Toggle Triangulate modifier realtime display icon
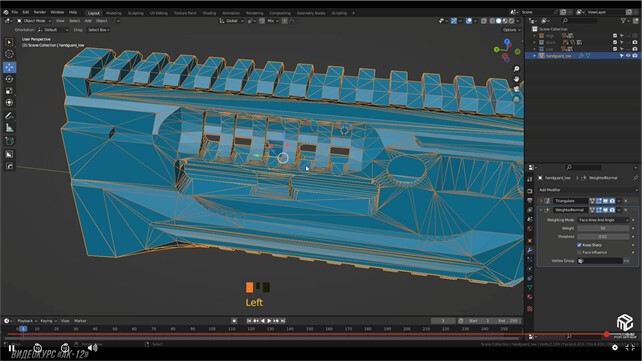Screen dimensions: 642x361 click(605, 201)
